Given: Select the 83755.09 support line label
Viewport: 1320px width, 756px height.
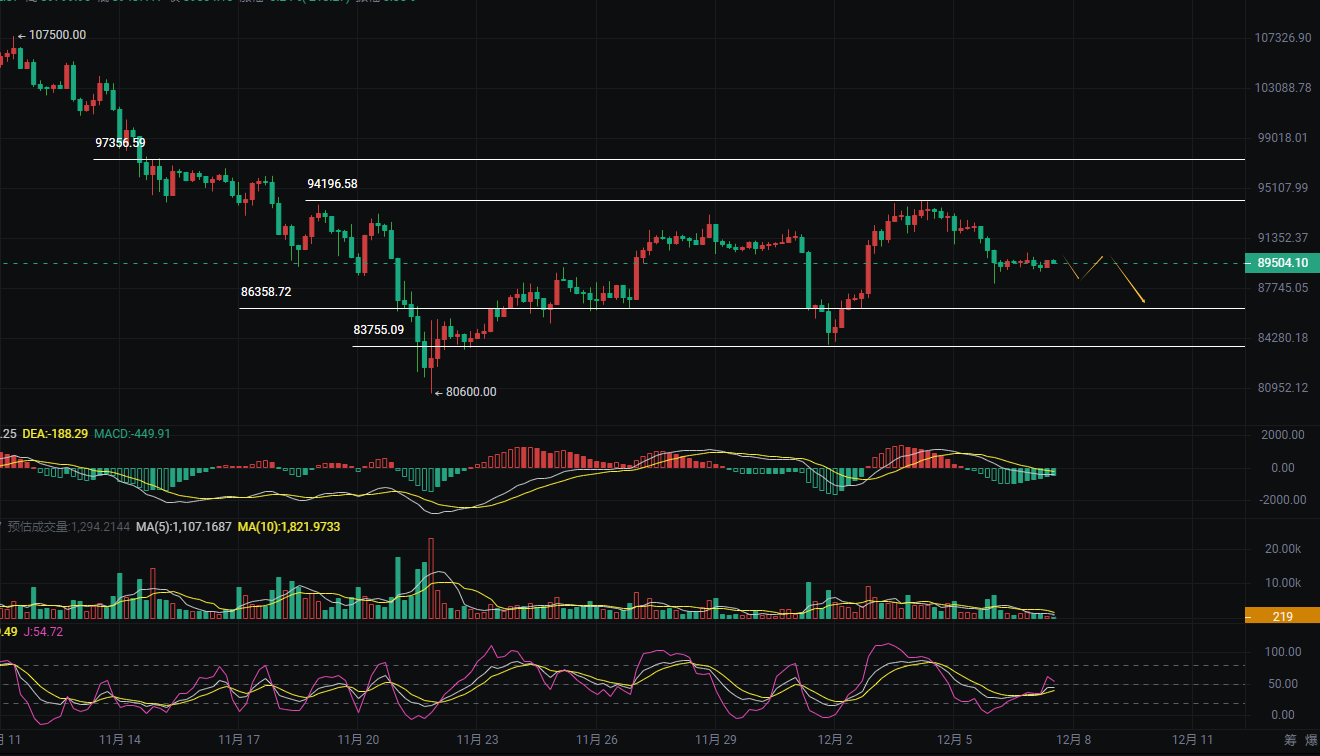Looking at the screenshot, I should coord(379,329).
